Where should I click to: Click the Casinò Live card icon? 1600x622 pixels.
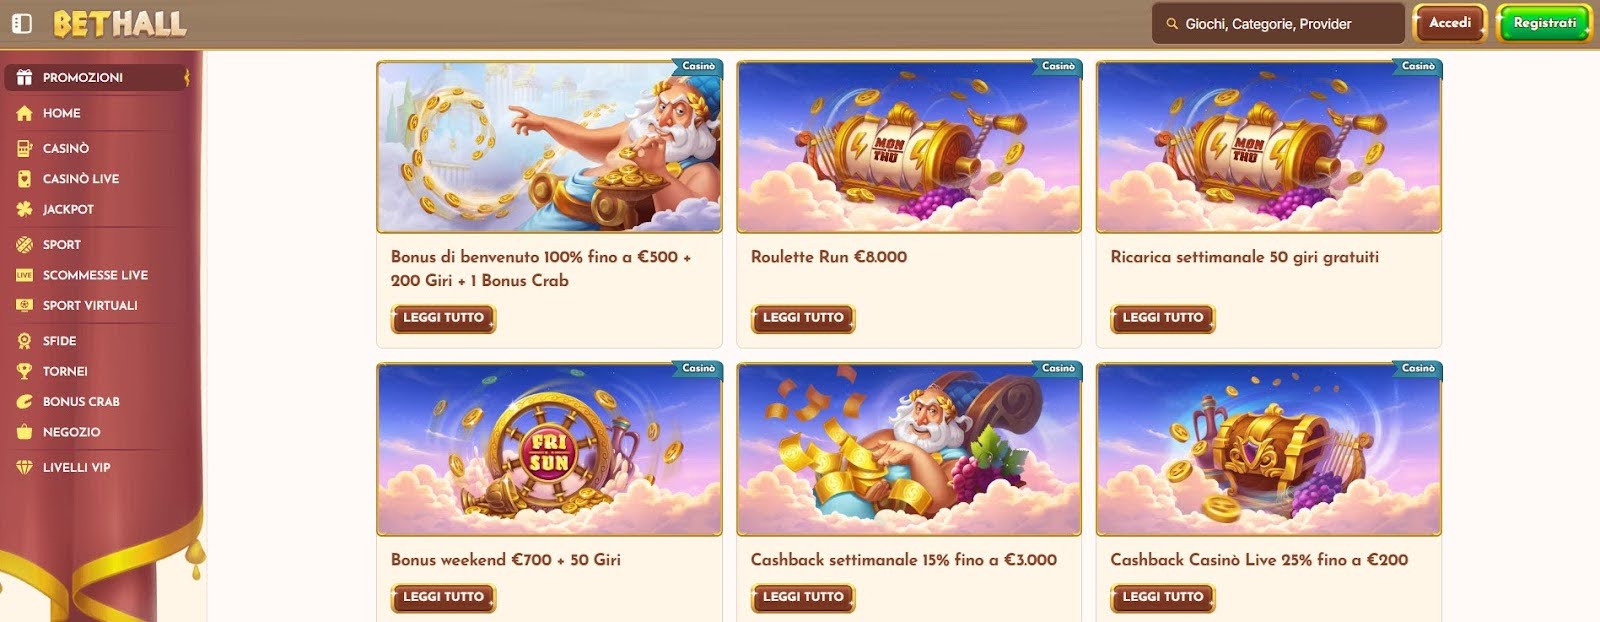[25, 179]
